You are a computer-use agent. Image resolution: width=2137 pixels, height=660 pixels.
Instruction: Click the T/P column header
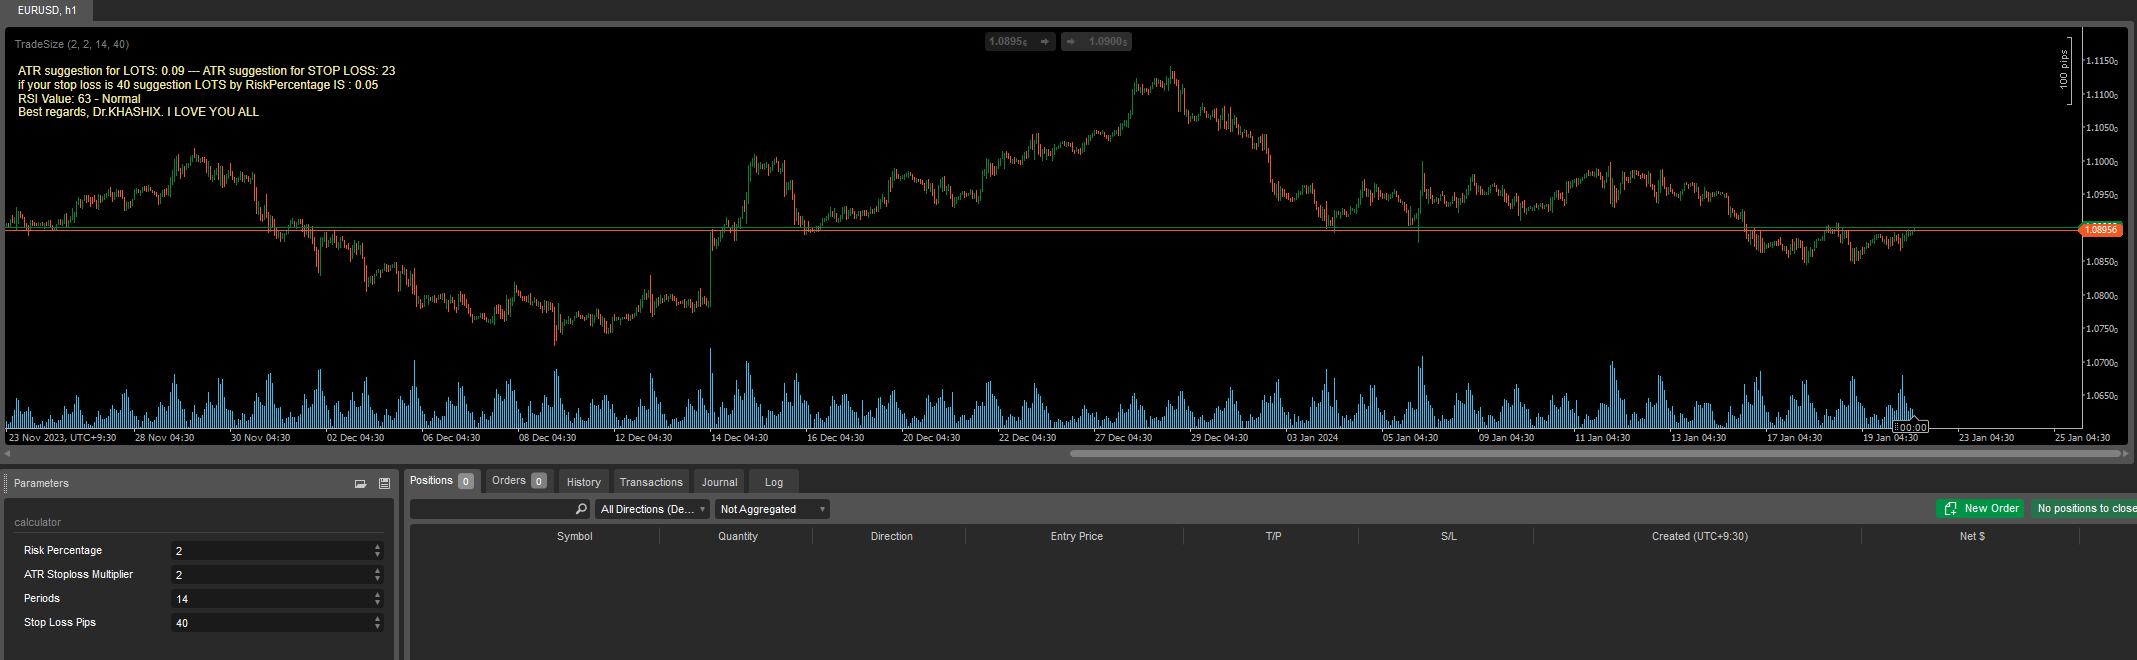[x=1273, y=536]
